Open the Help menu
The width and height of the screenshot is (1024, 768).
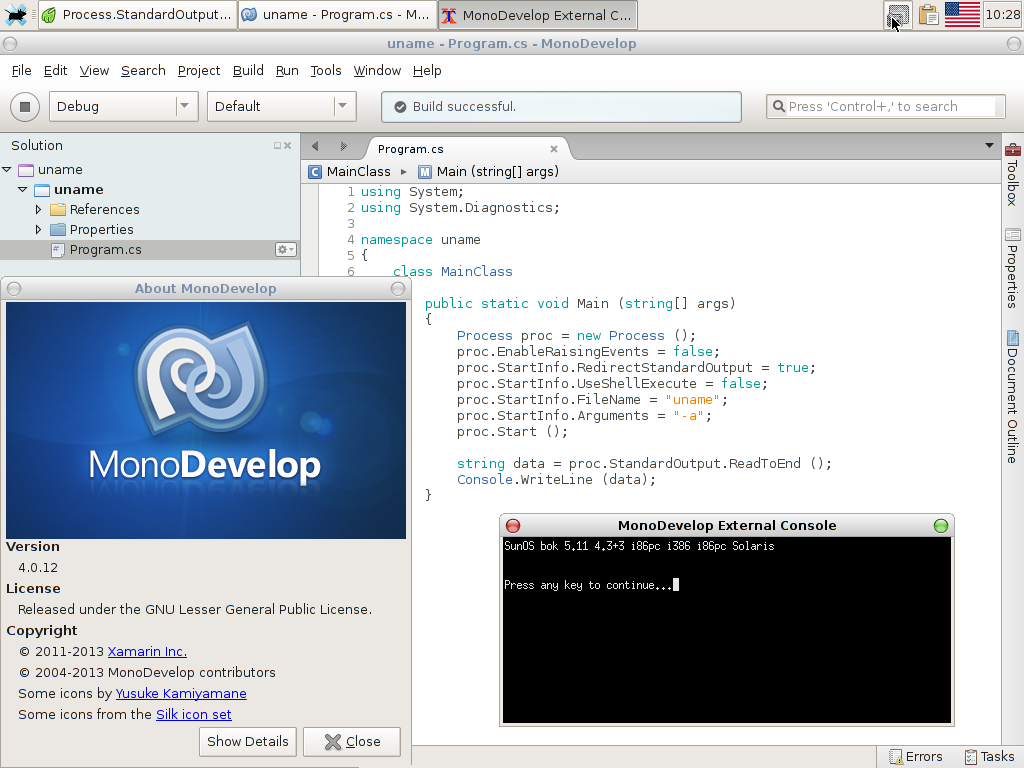(427, 71)
